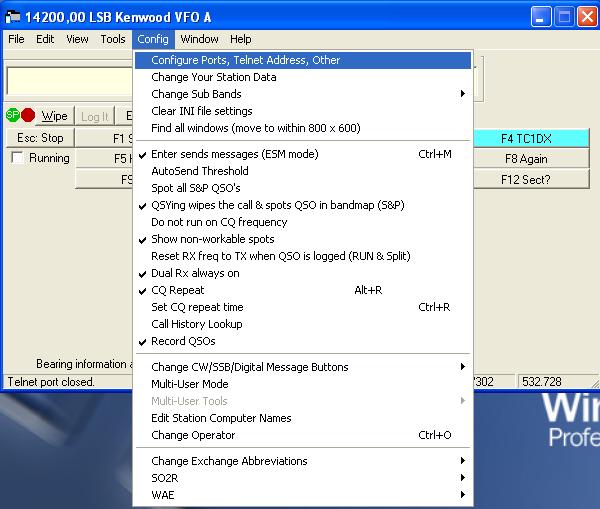Open AutoSend Threshold setting

point(303,171)
